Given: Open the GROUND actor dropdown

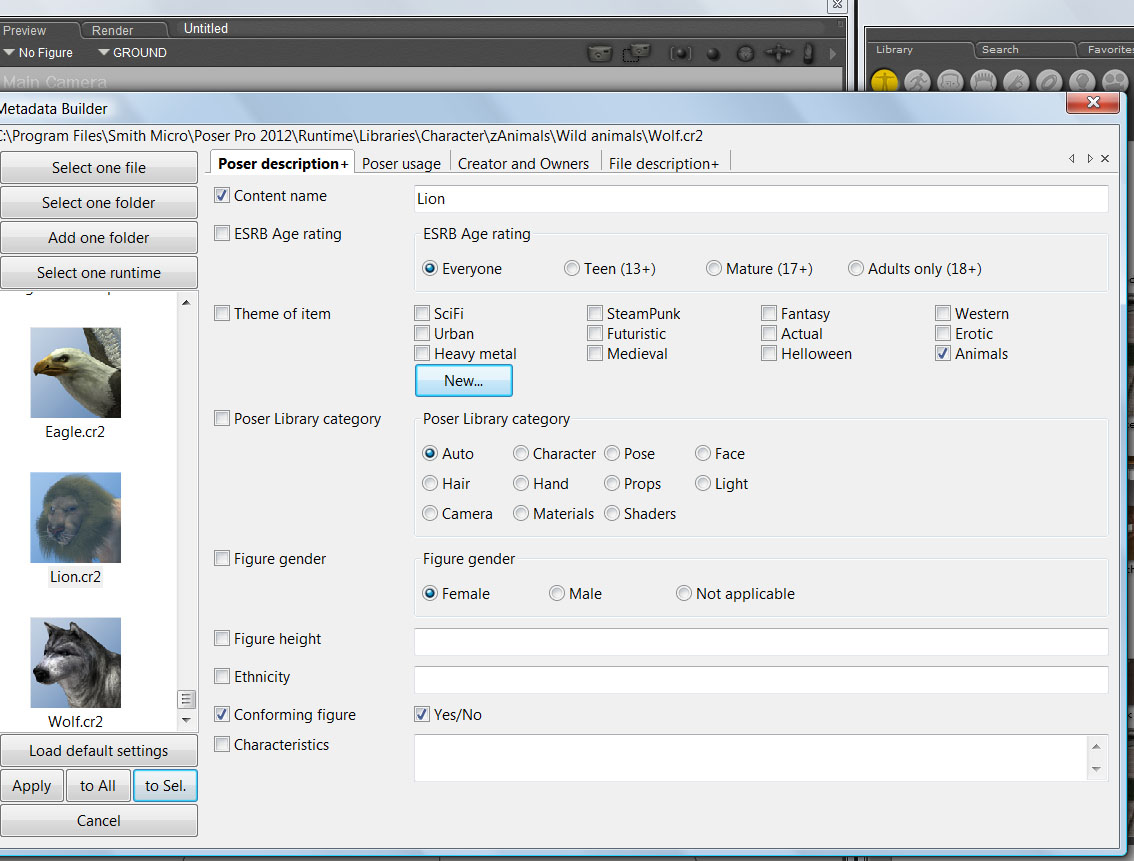Looking at the screenshot, I should coord(132,53).
